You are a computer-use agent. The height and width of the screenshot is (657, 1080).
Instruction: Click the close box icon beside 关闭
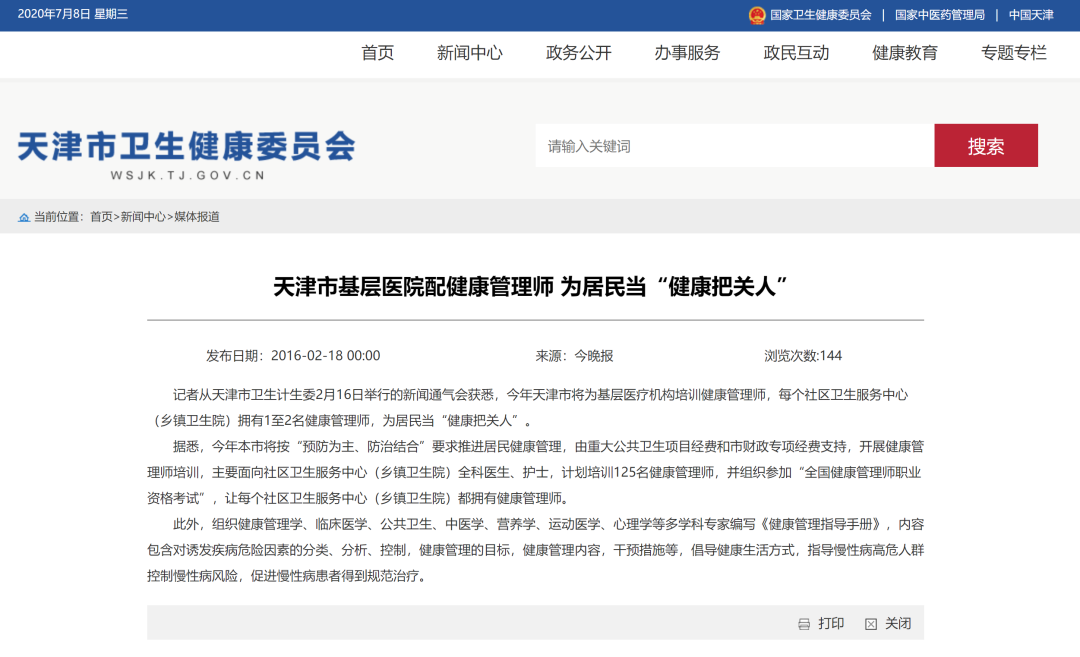871,624
